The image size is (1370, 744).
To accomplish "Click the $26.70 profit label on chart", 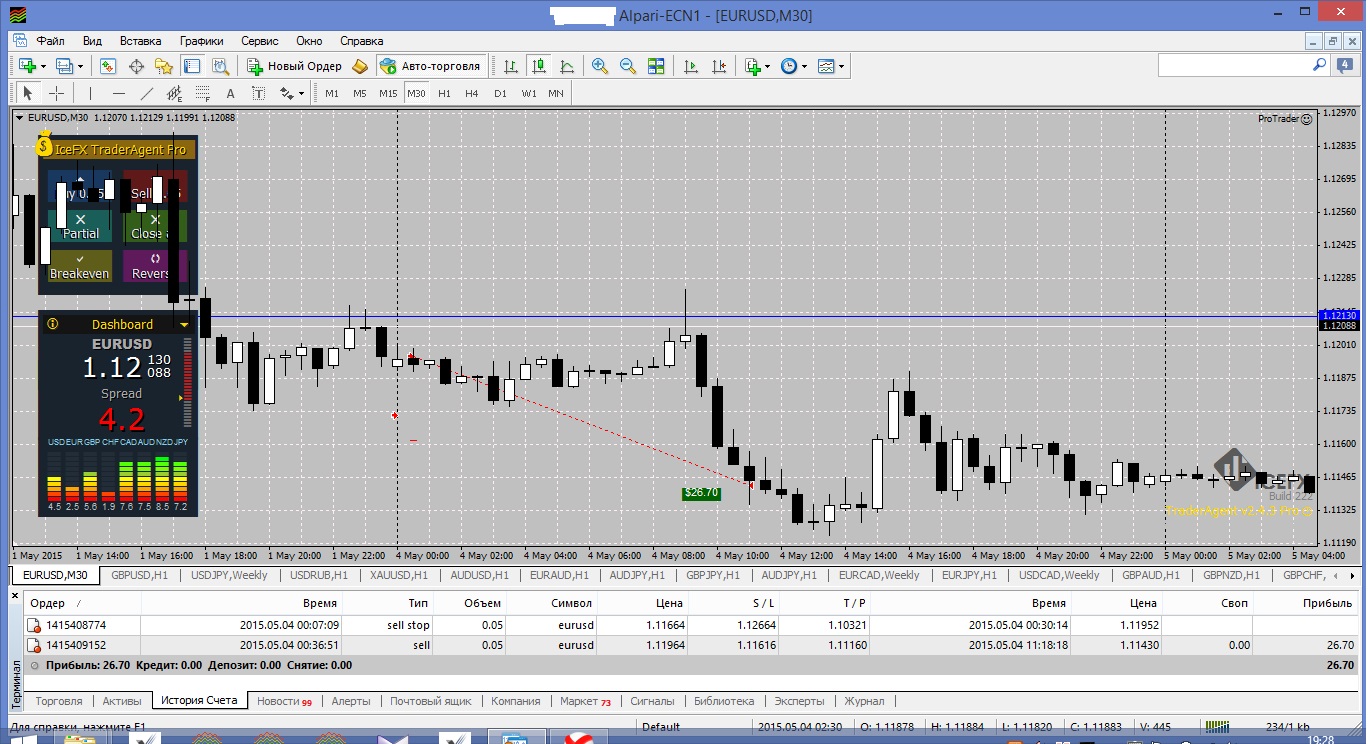I will point(701,492).
